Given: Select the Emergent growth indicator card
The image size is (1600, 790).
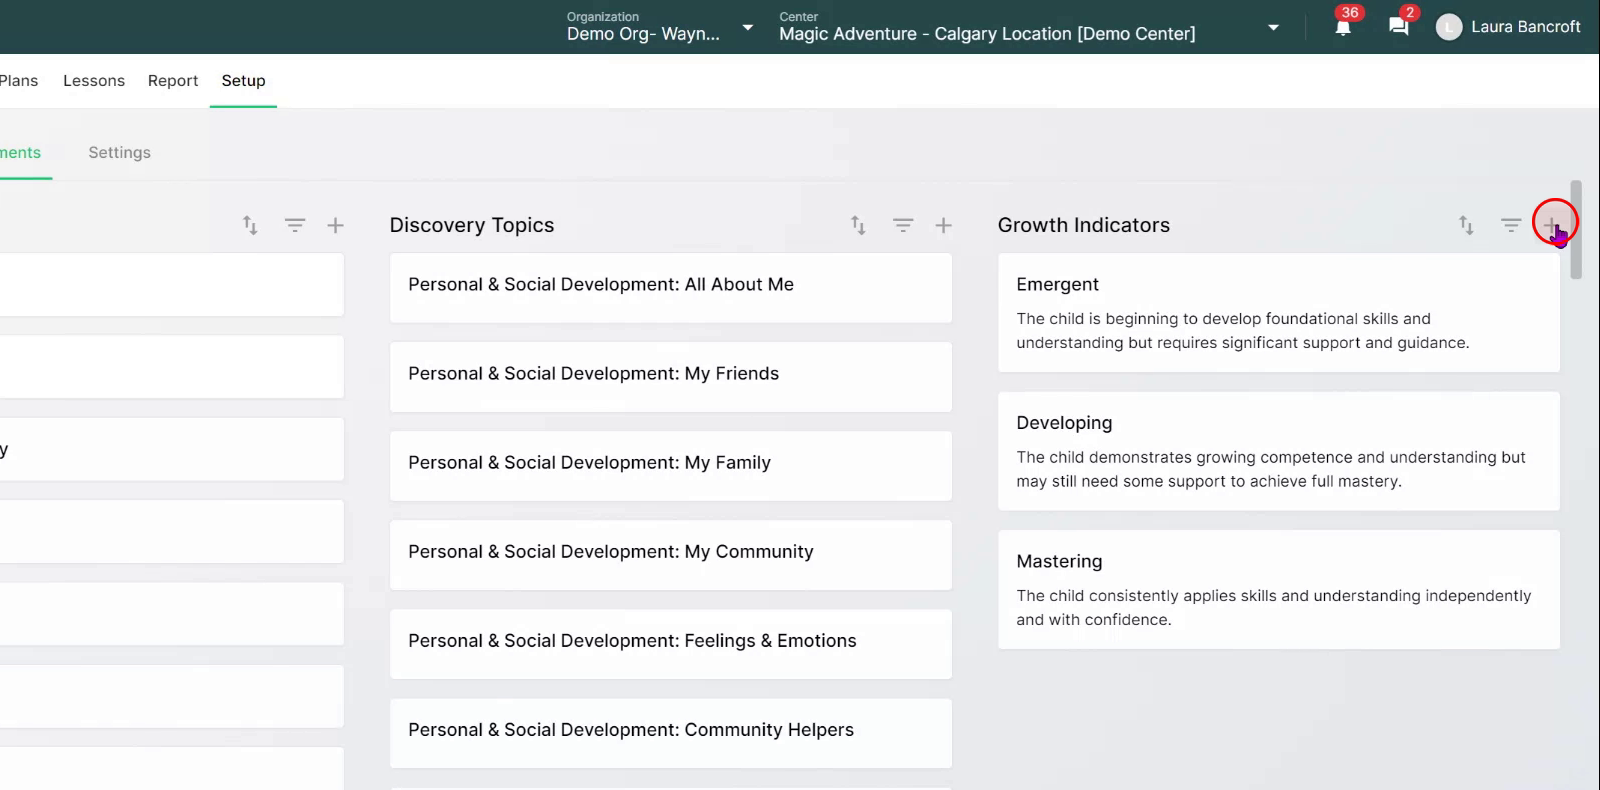Looking at the screenshot, I should [x=1278, y=312].
